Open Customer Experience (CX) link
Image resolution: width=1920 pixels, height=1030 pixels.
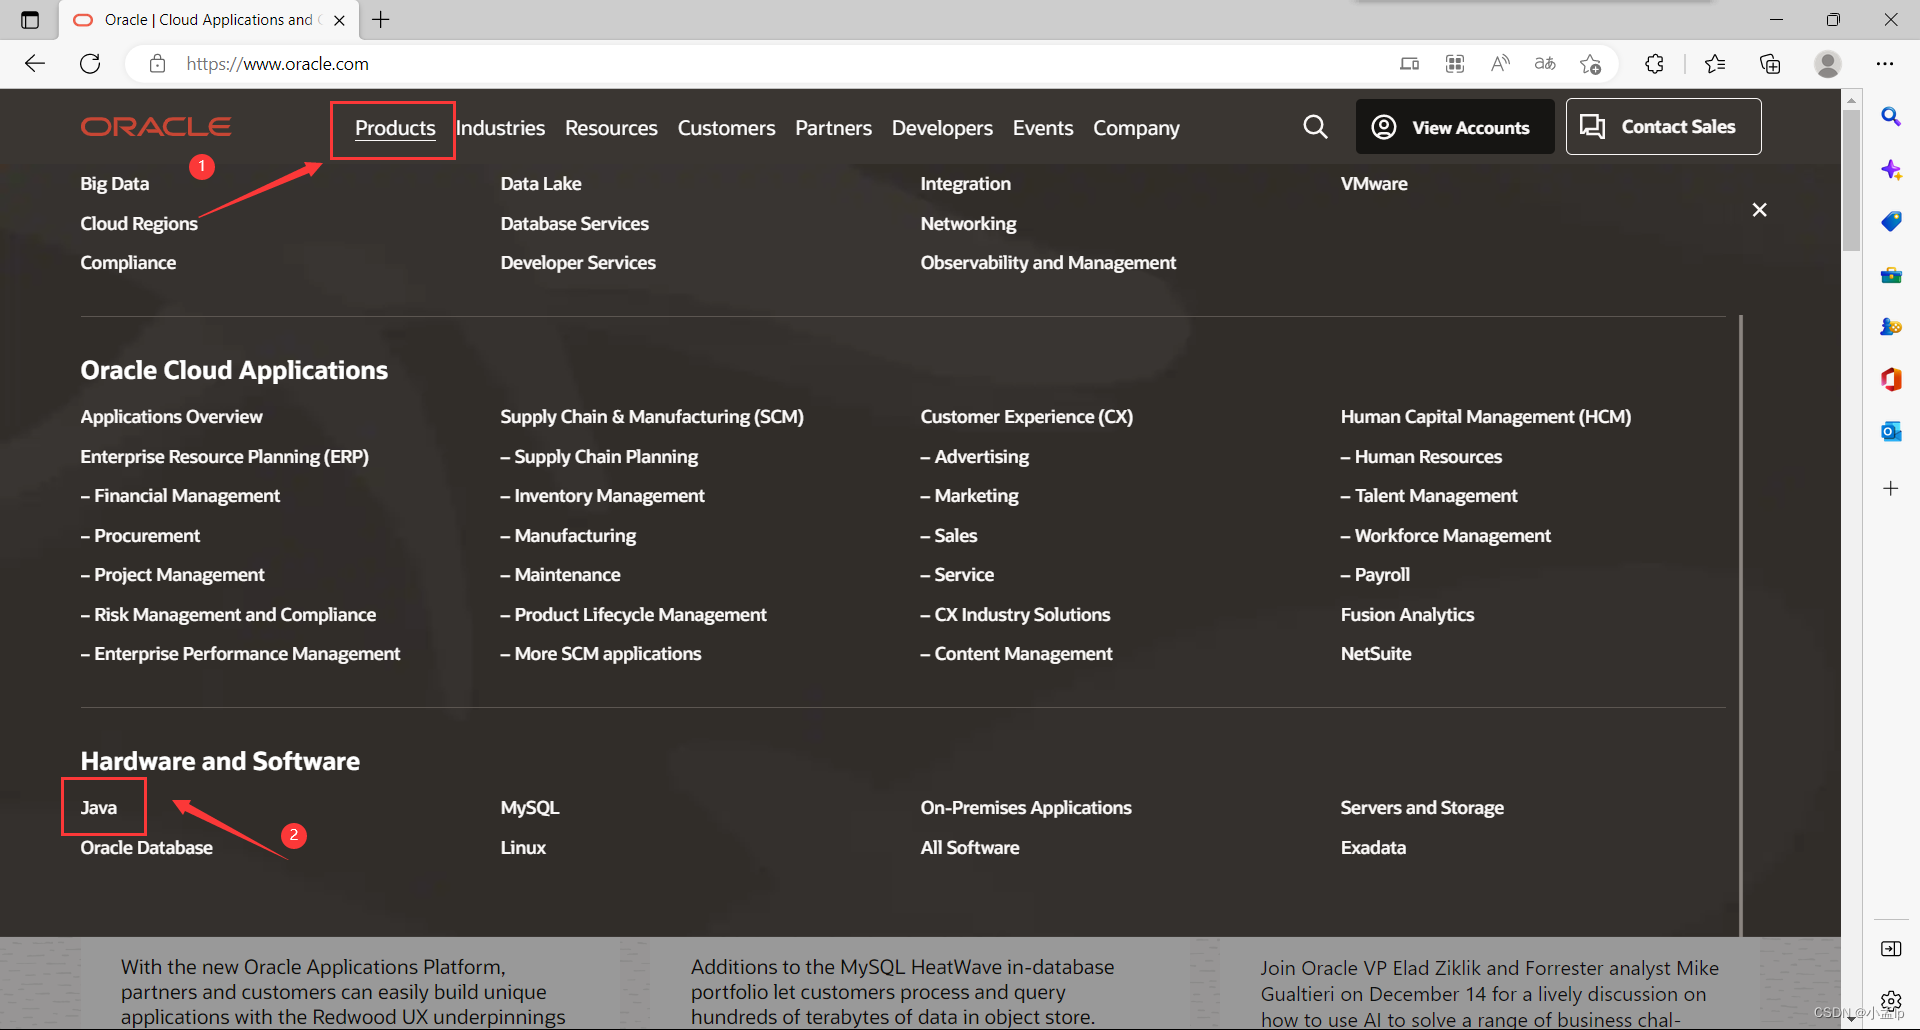point(1026,416)
